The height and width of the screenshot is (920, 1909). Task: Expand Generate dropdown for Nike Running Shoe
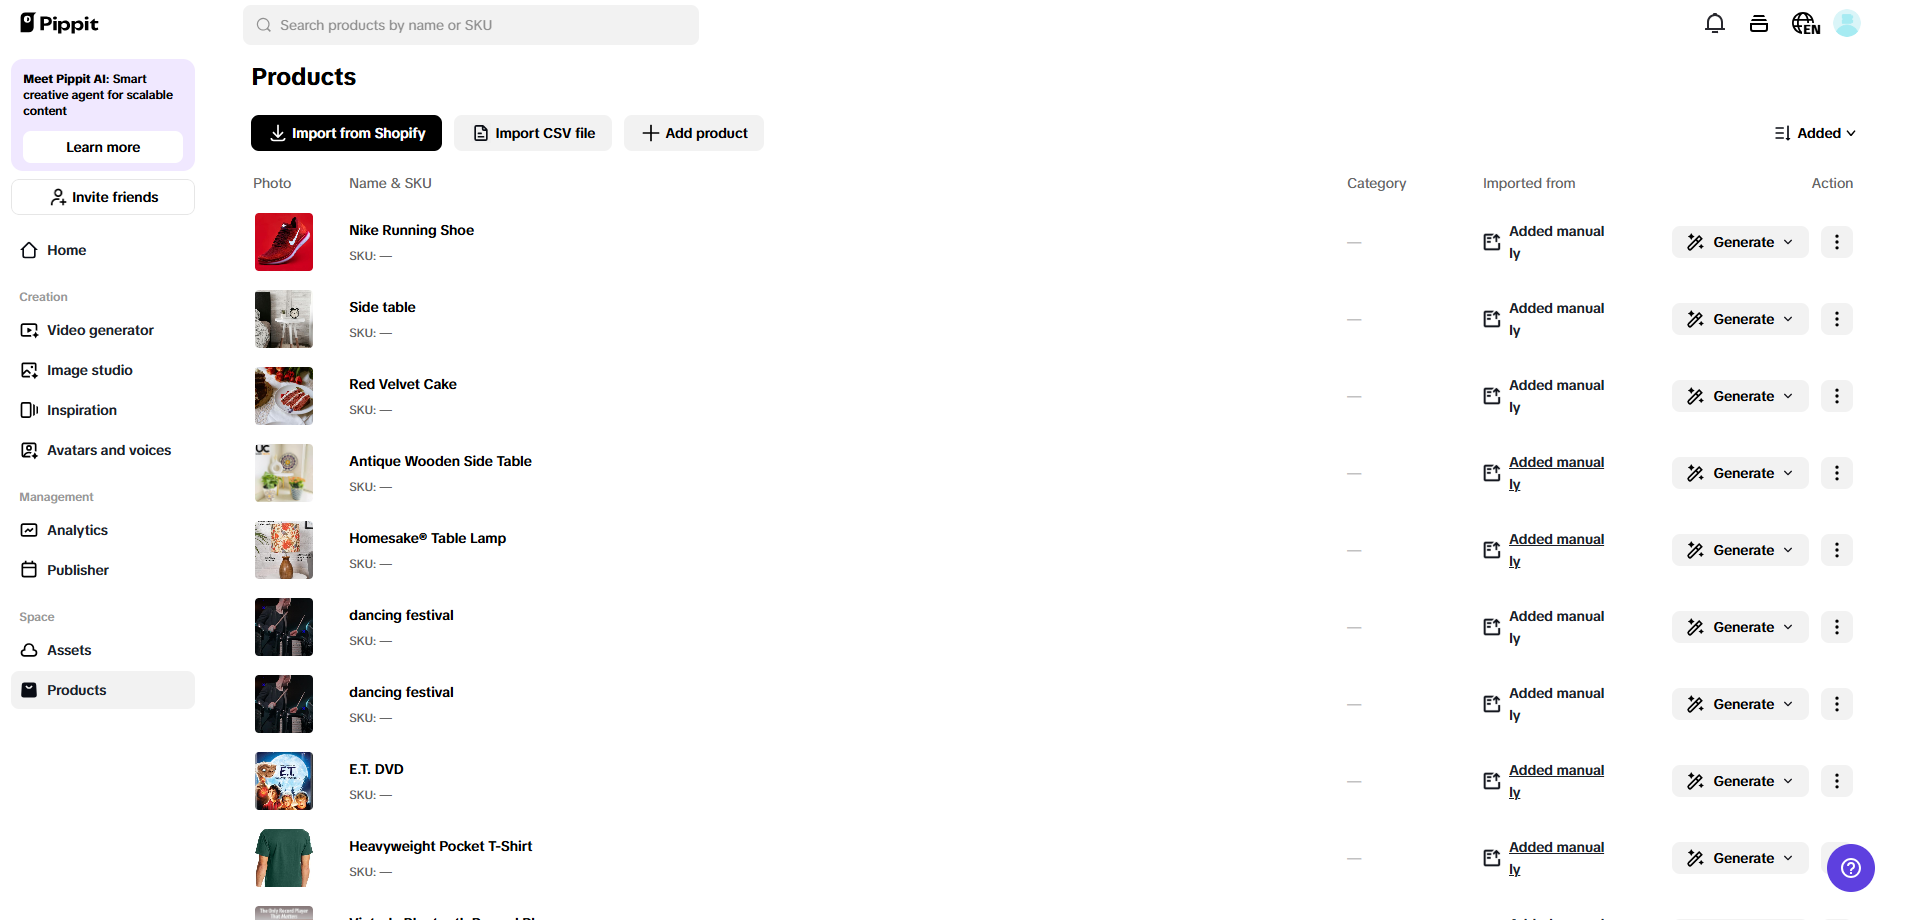point(1740,242)
